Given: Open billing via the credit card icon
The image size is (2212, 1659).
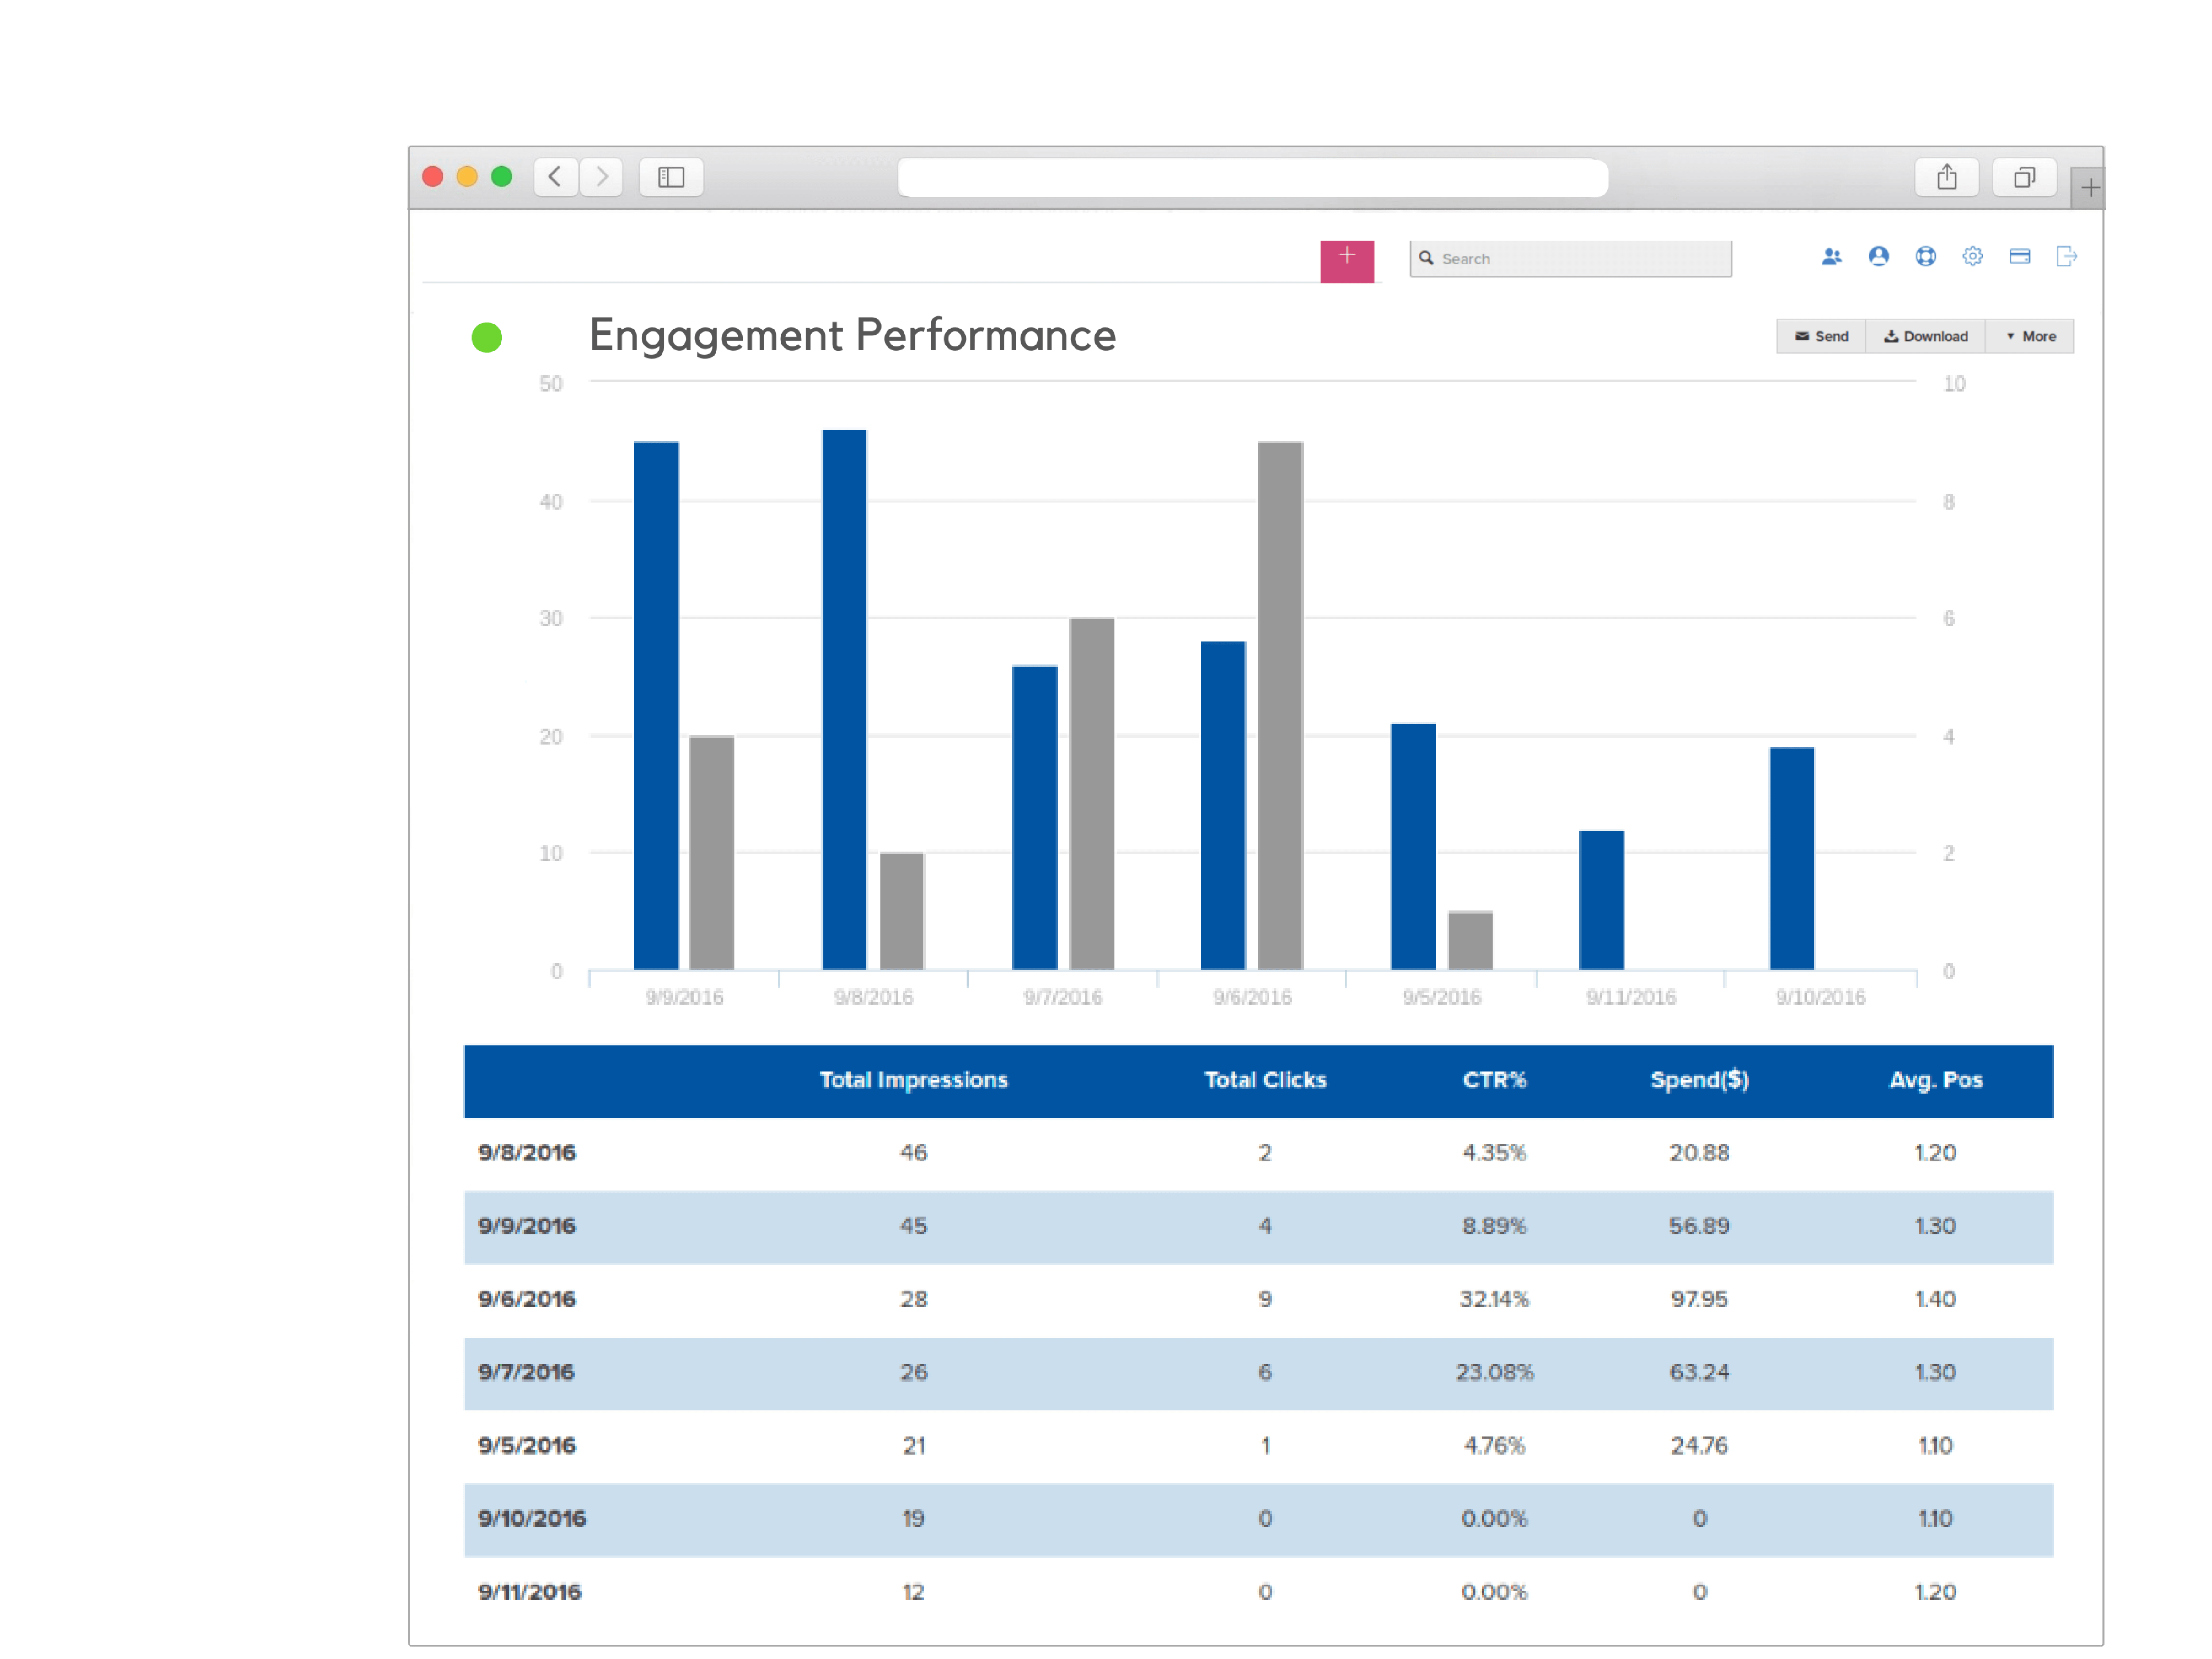Looking at the screenshot, I should [x=2019, y=257].
